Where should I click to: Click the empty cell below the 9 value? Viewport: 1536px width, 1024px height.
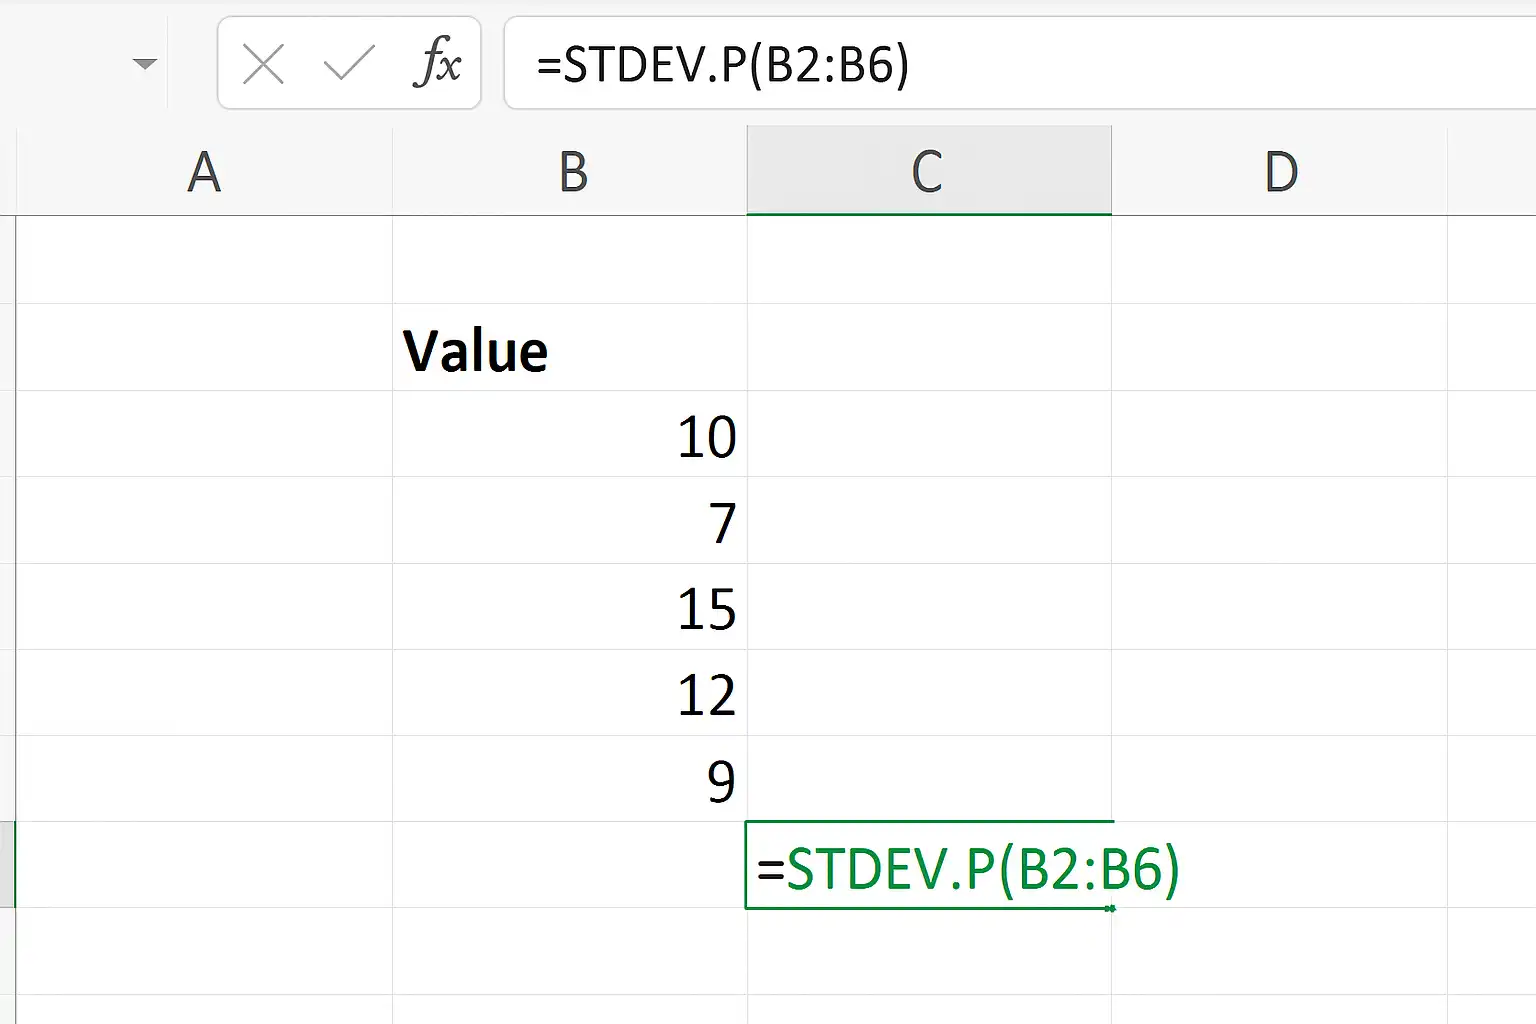[570, 865]
